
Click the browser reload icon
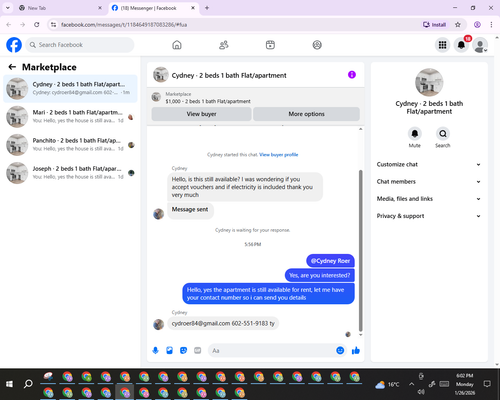[x=37, y=25]
